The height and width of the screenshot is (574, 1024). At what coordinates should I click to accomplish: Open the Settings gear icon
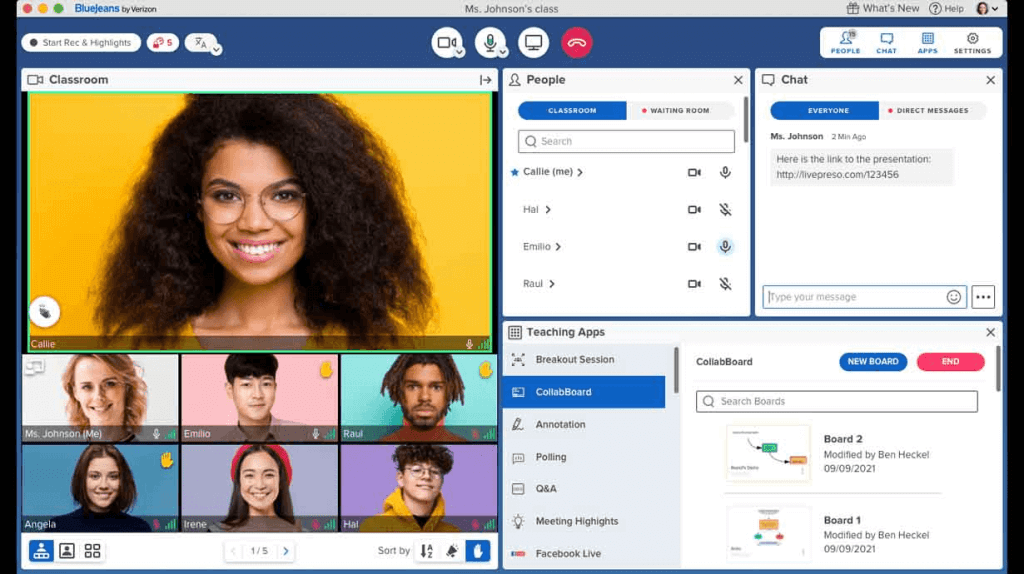coord(972,42)
